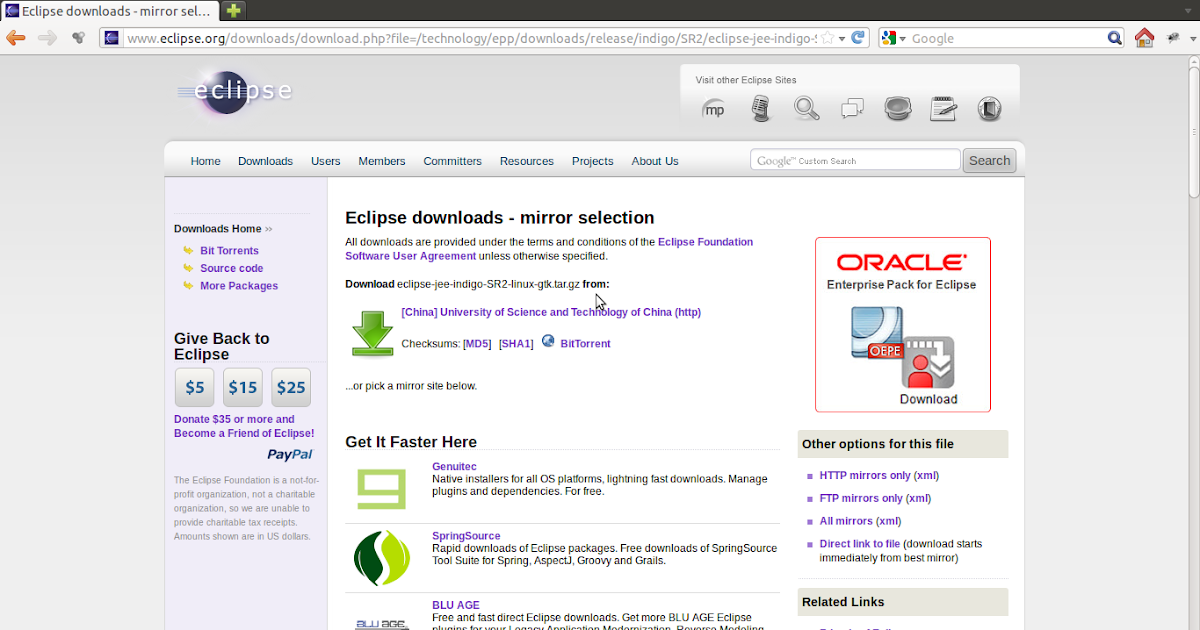This screenshot has width=1200, height=630.
Task: Click the BLU AGE logo image
Action: (382, 623)
